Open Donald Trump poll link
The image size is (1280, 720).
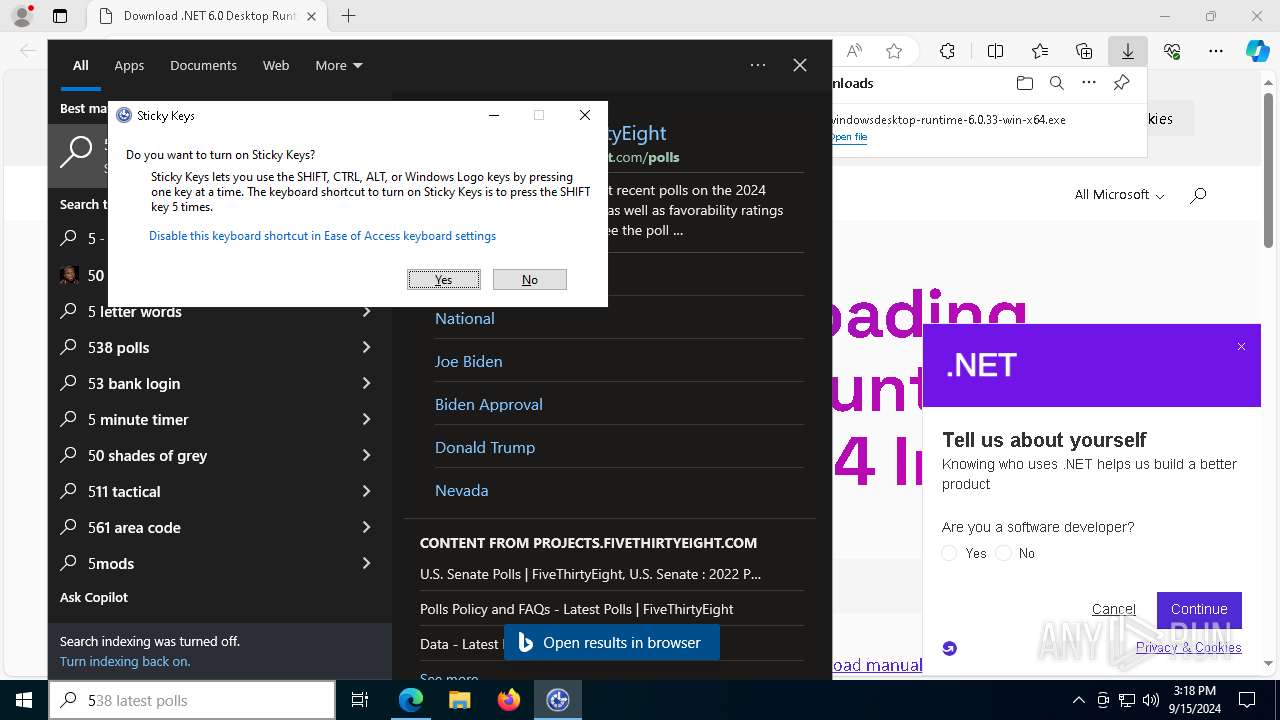point(485,447)
